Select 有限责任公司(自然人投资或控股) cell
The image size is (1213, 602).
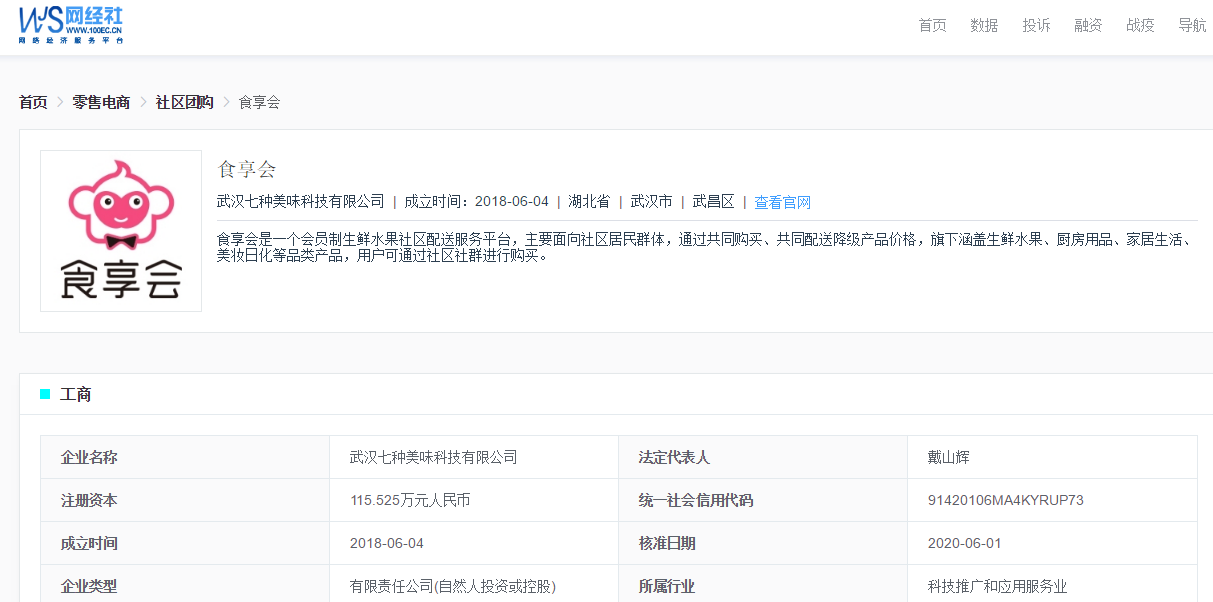click(x=453, y=586)
